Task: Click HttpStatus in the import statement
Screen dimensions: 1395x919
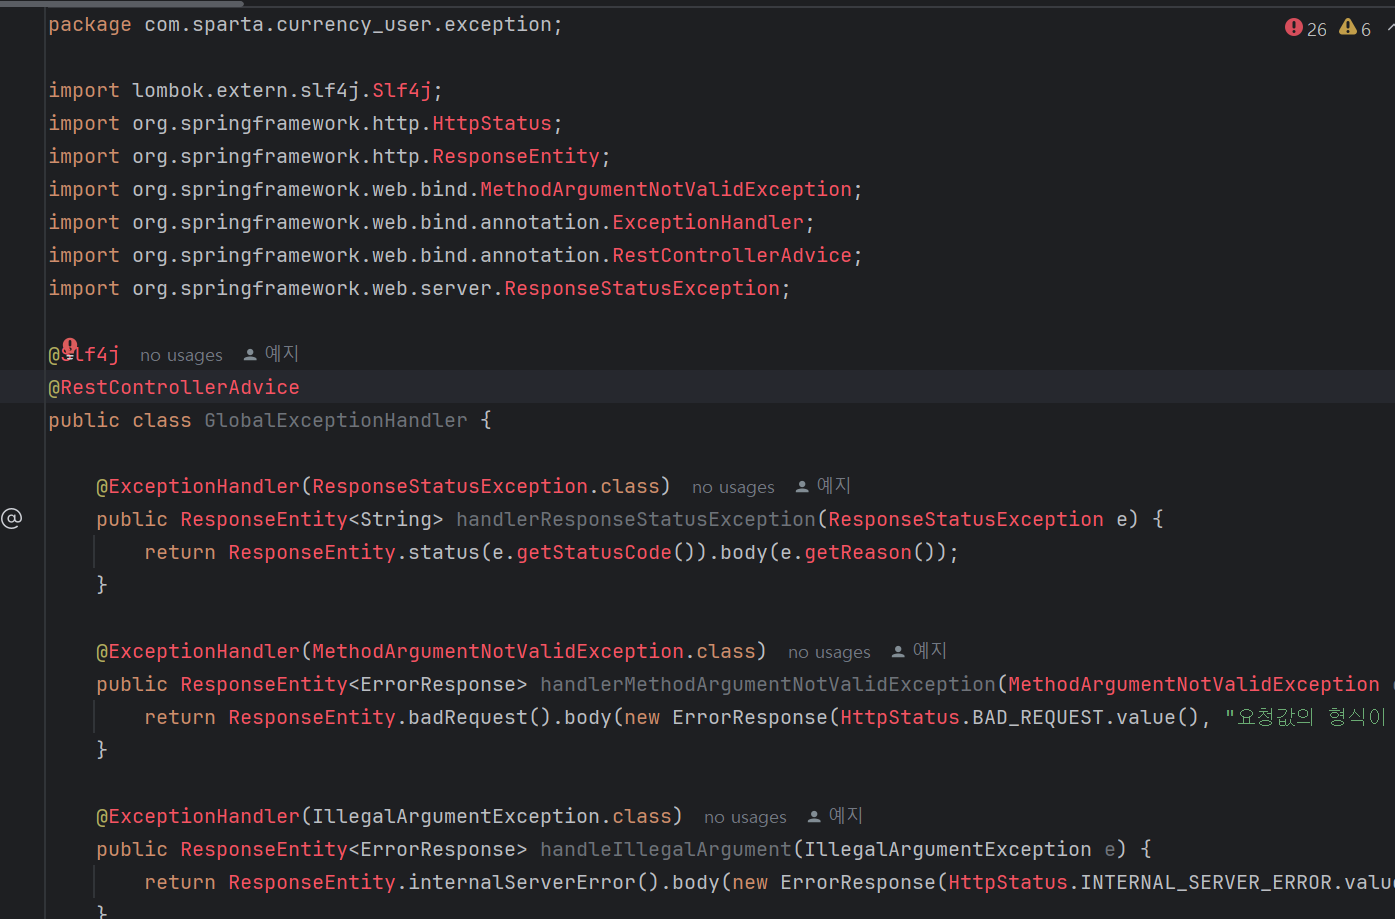Action: click(492, 123)
